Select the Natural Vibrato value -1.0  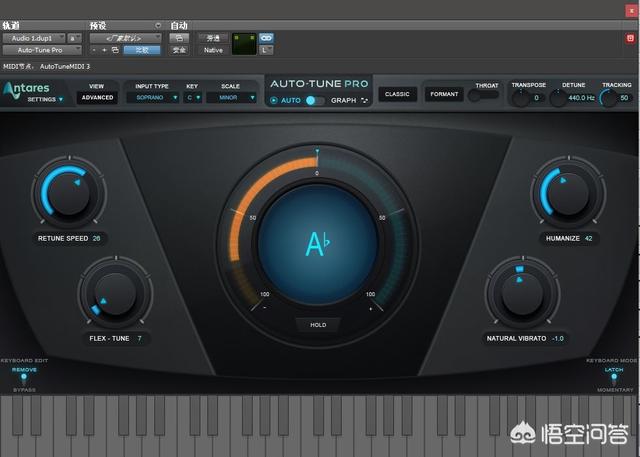558,339
